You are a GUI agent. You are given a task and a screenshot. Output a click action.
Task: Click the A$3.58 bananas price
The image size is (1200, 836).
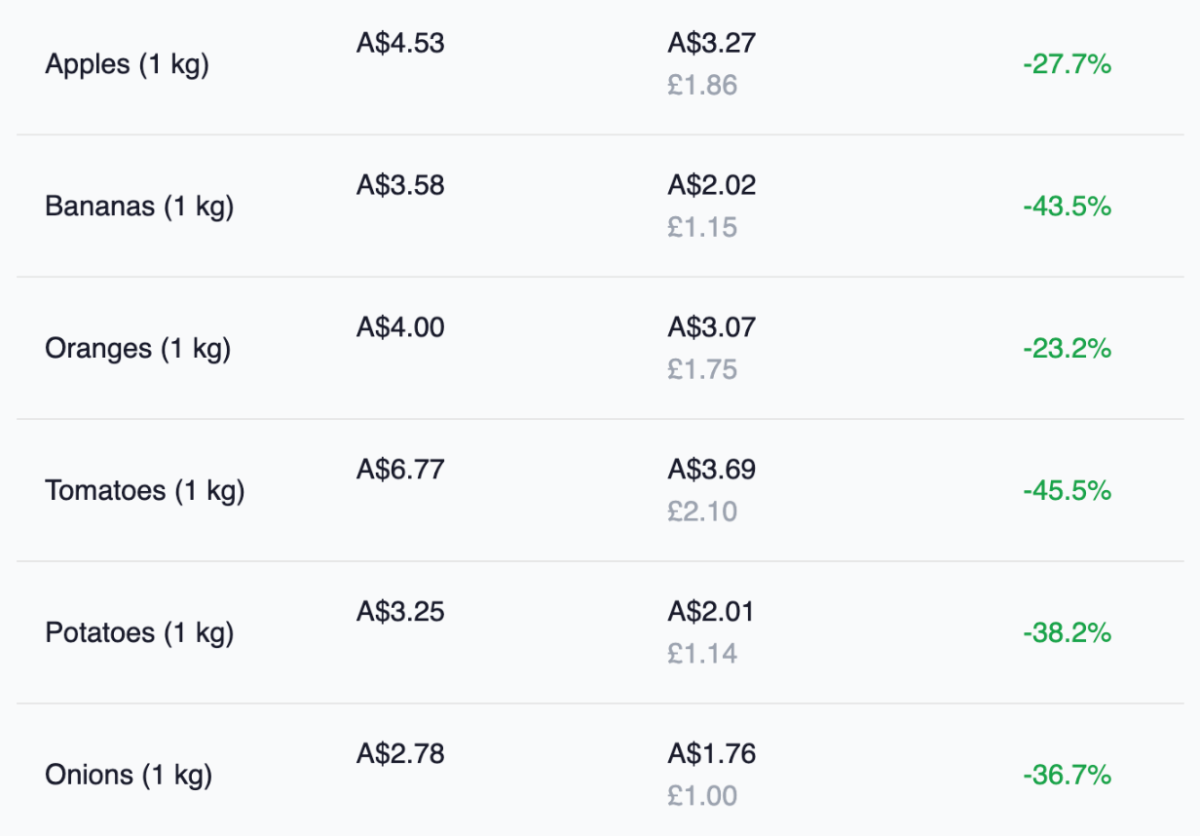point(400,185)
